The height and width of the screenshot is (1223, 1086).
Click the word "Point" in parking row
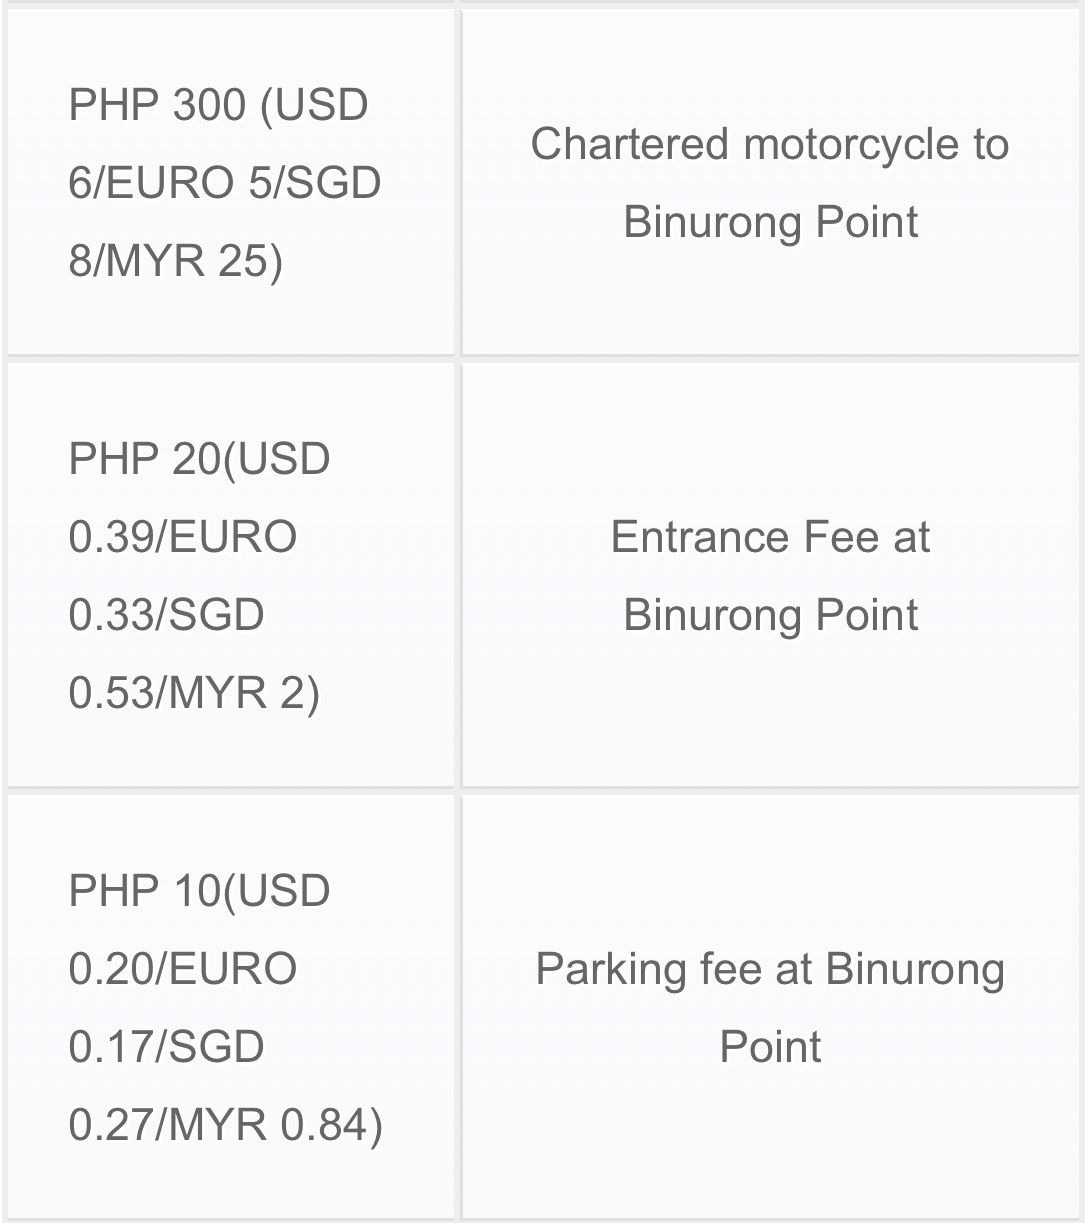769,1047
